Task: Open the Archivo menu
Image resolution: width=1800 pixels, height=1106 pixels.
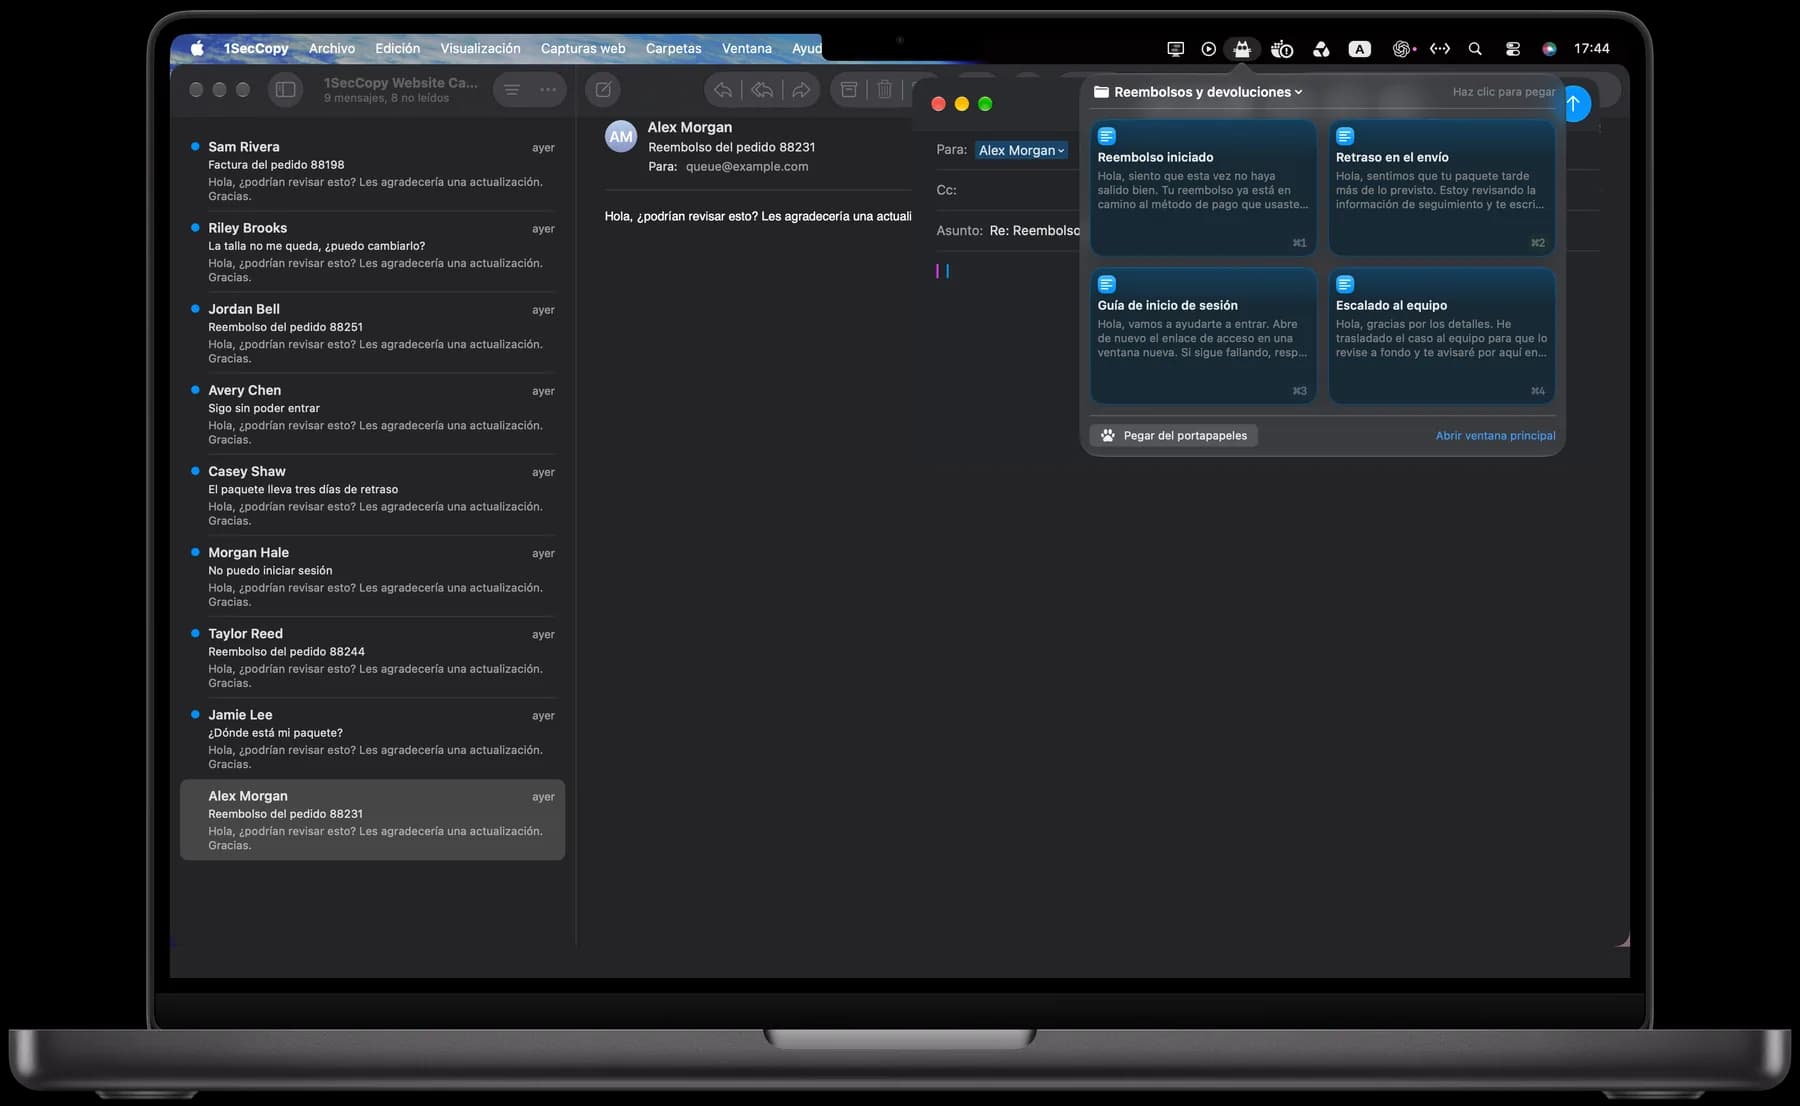Action: (332, 48)
